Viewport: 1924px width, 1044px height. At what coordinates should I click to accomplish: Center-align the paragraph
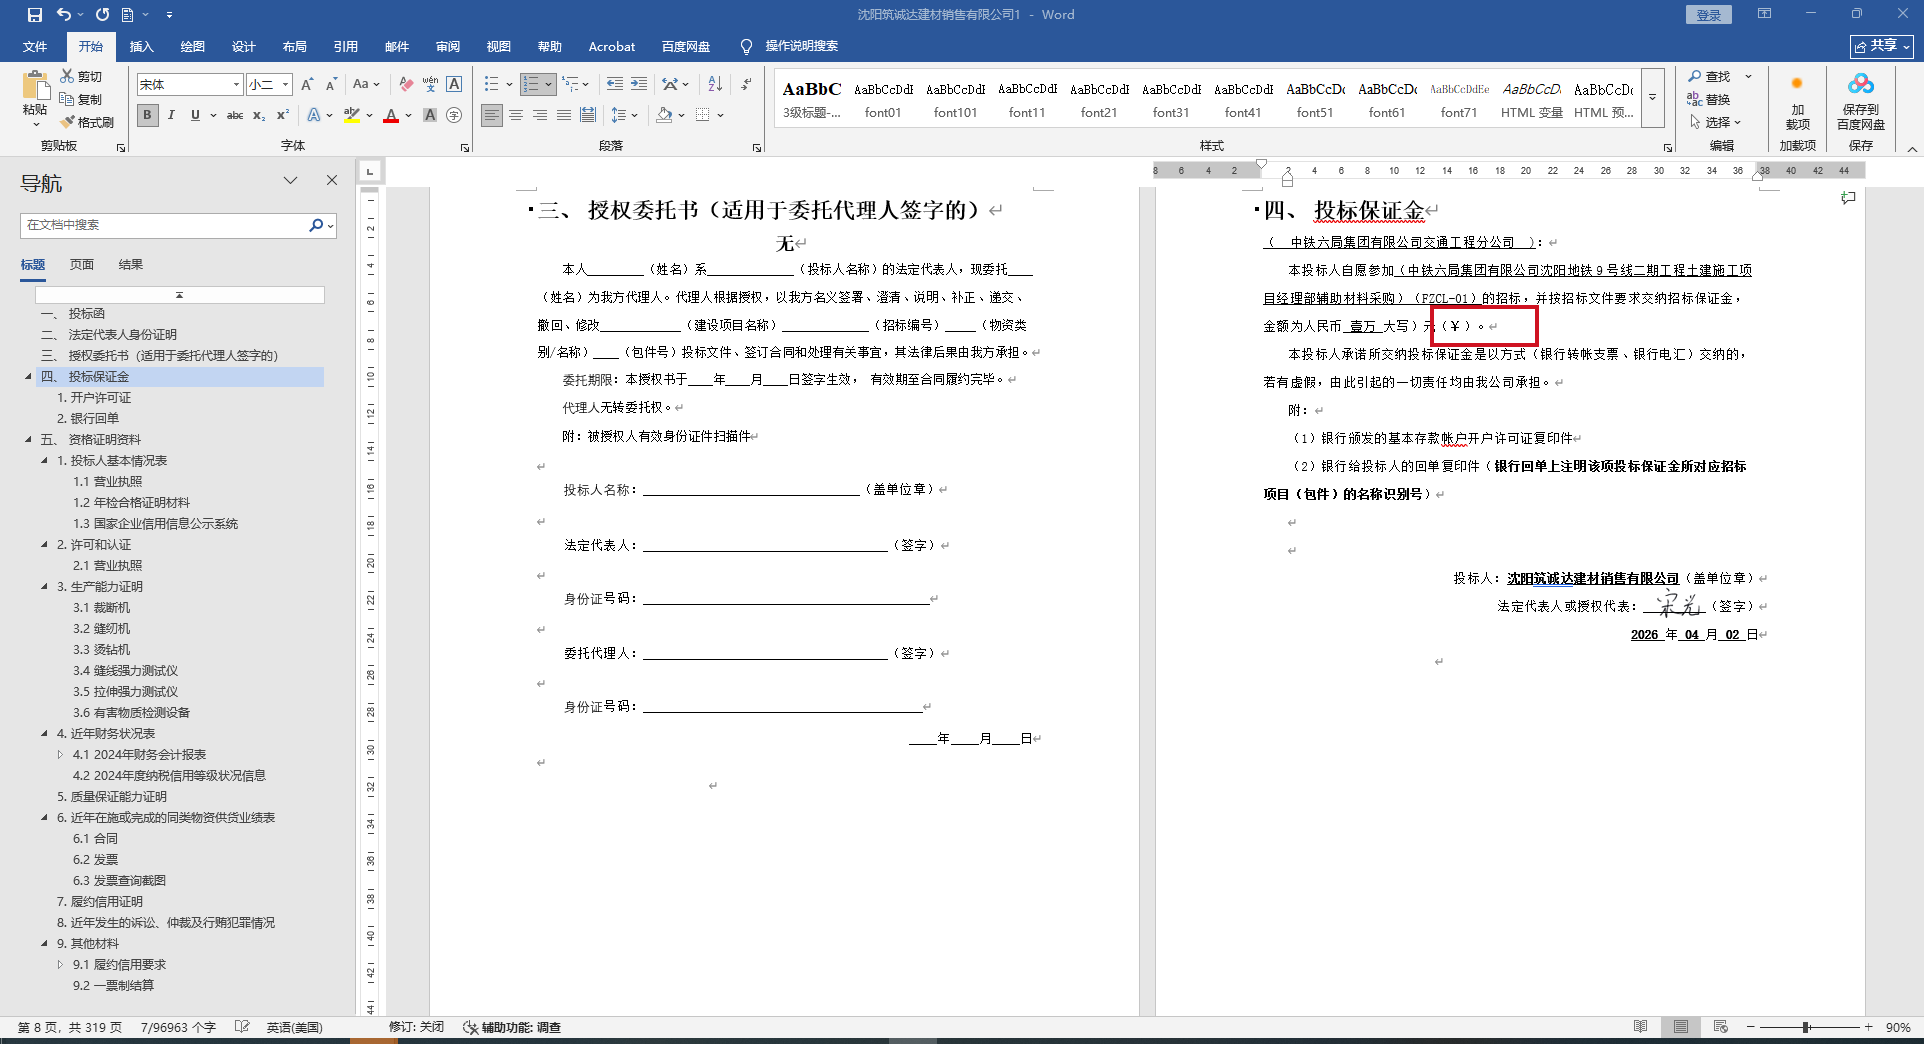(516, 115)
